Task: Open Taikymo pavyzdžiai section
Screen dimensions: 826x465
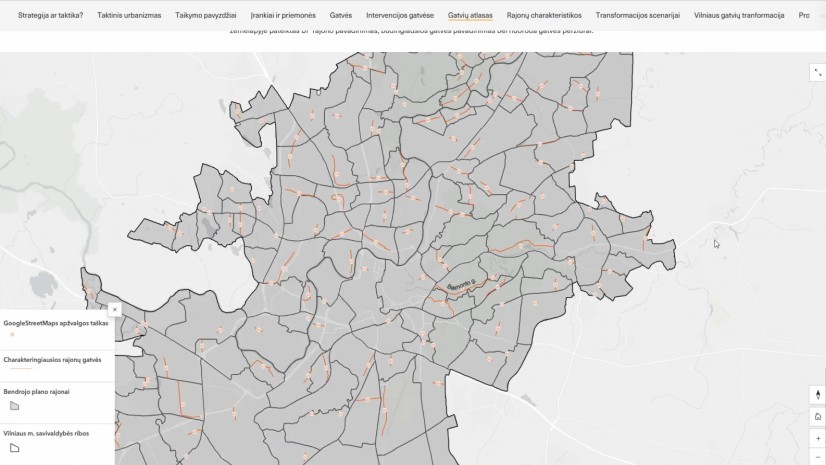Action: pyautogui.click(x=206, y=16)
